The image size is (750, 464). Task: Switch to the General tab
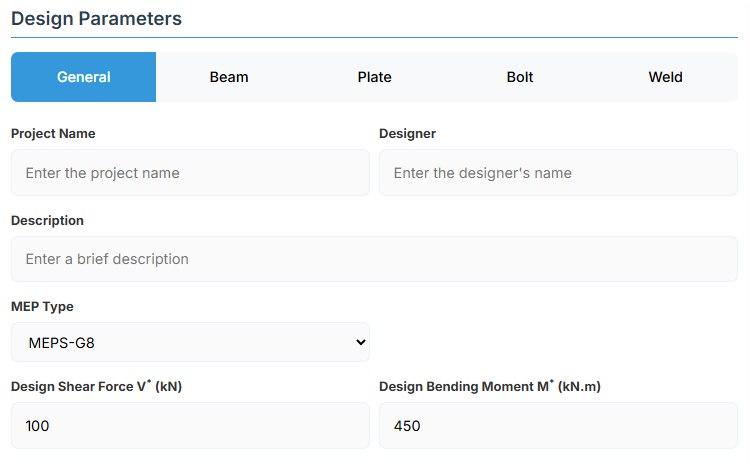(84, 77)
